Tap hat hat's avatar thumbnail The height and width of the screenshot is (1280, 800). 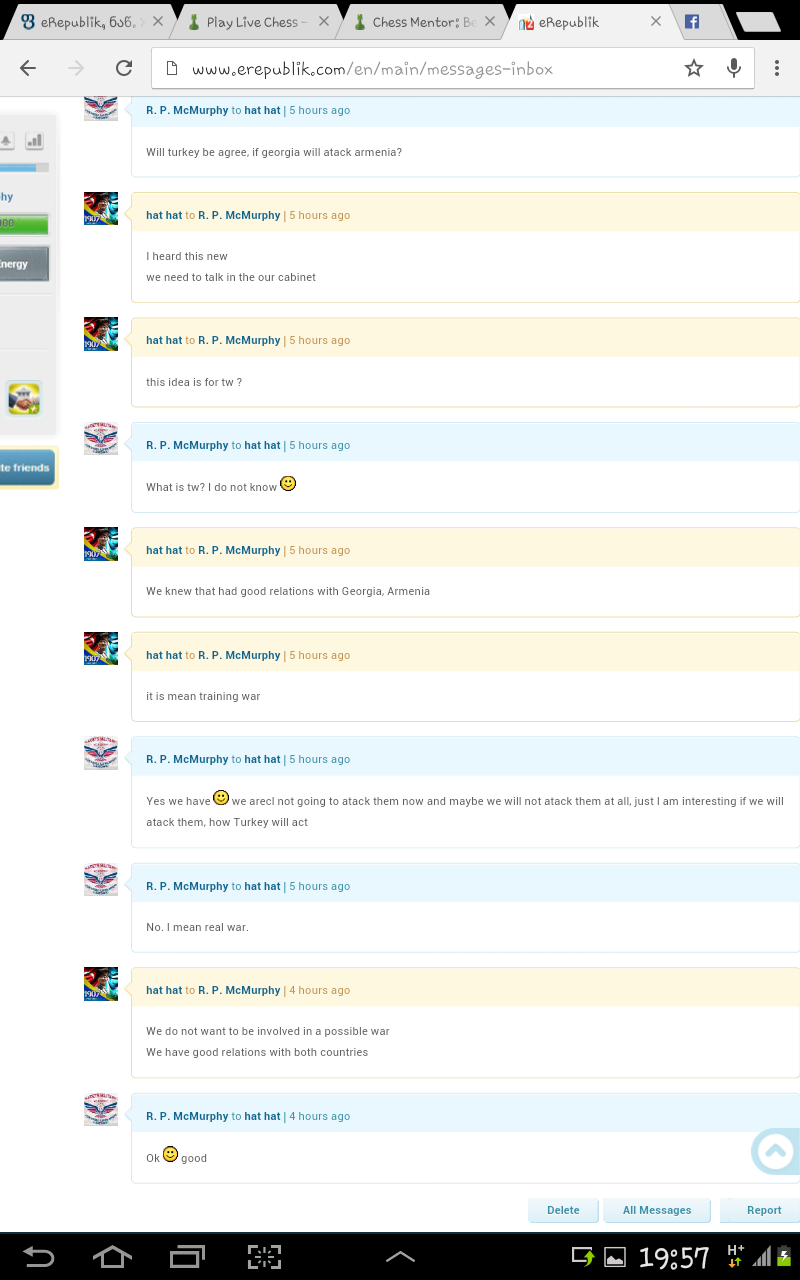point(100,209)
